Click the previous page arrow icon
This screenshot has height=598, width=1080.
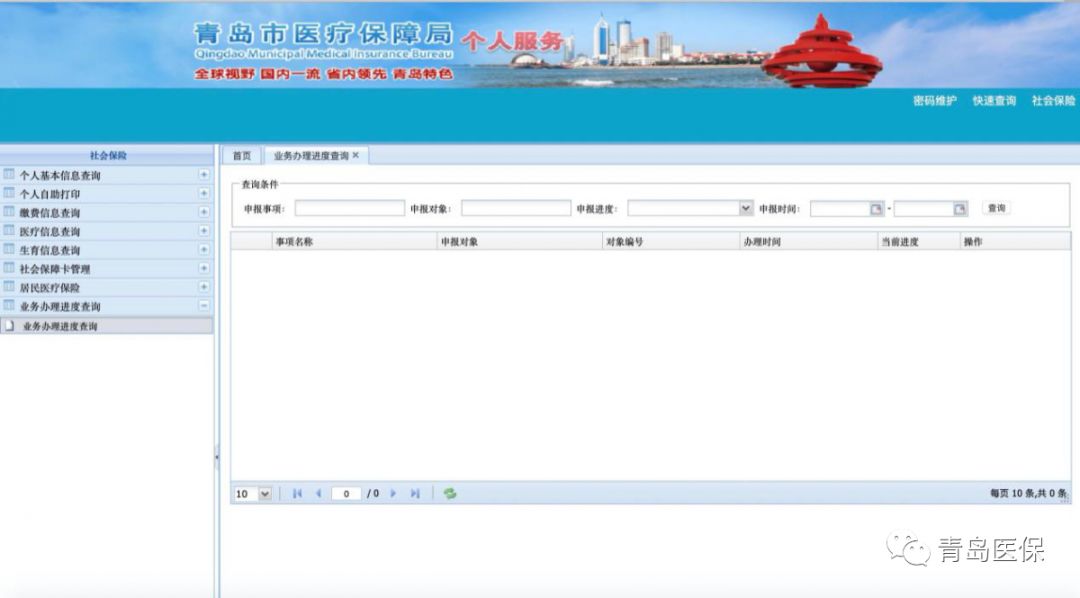pyautogui.click(x=318, y=494)
